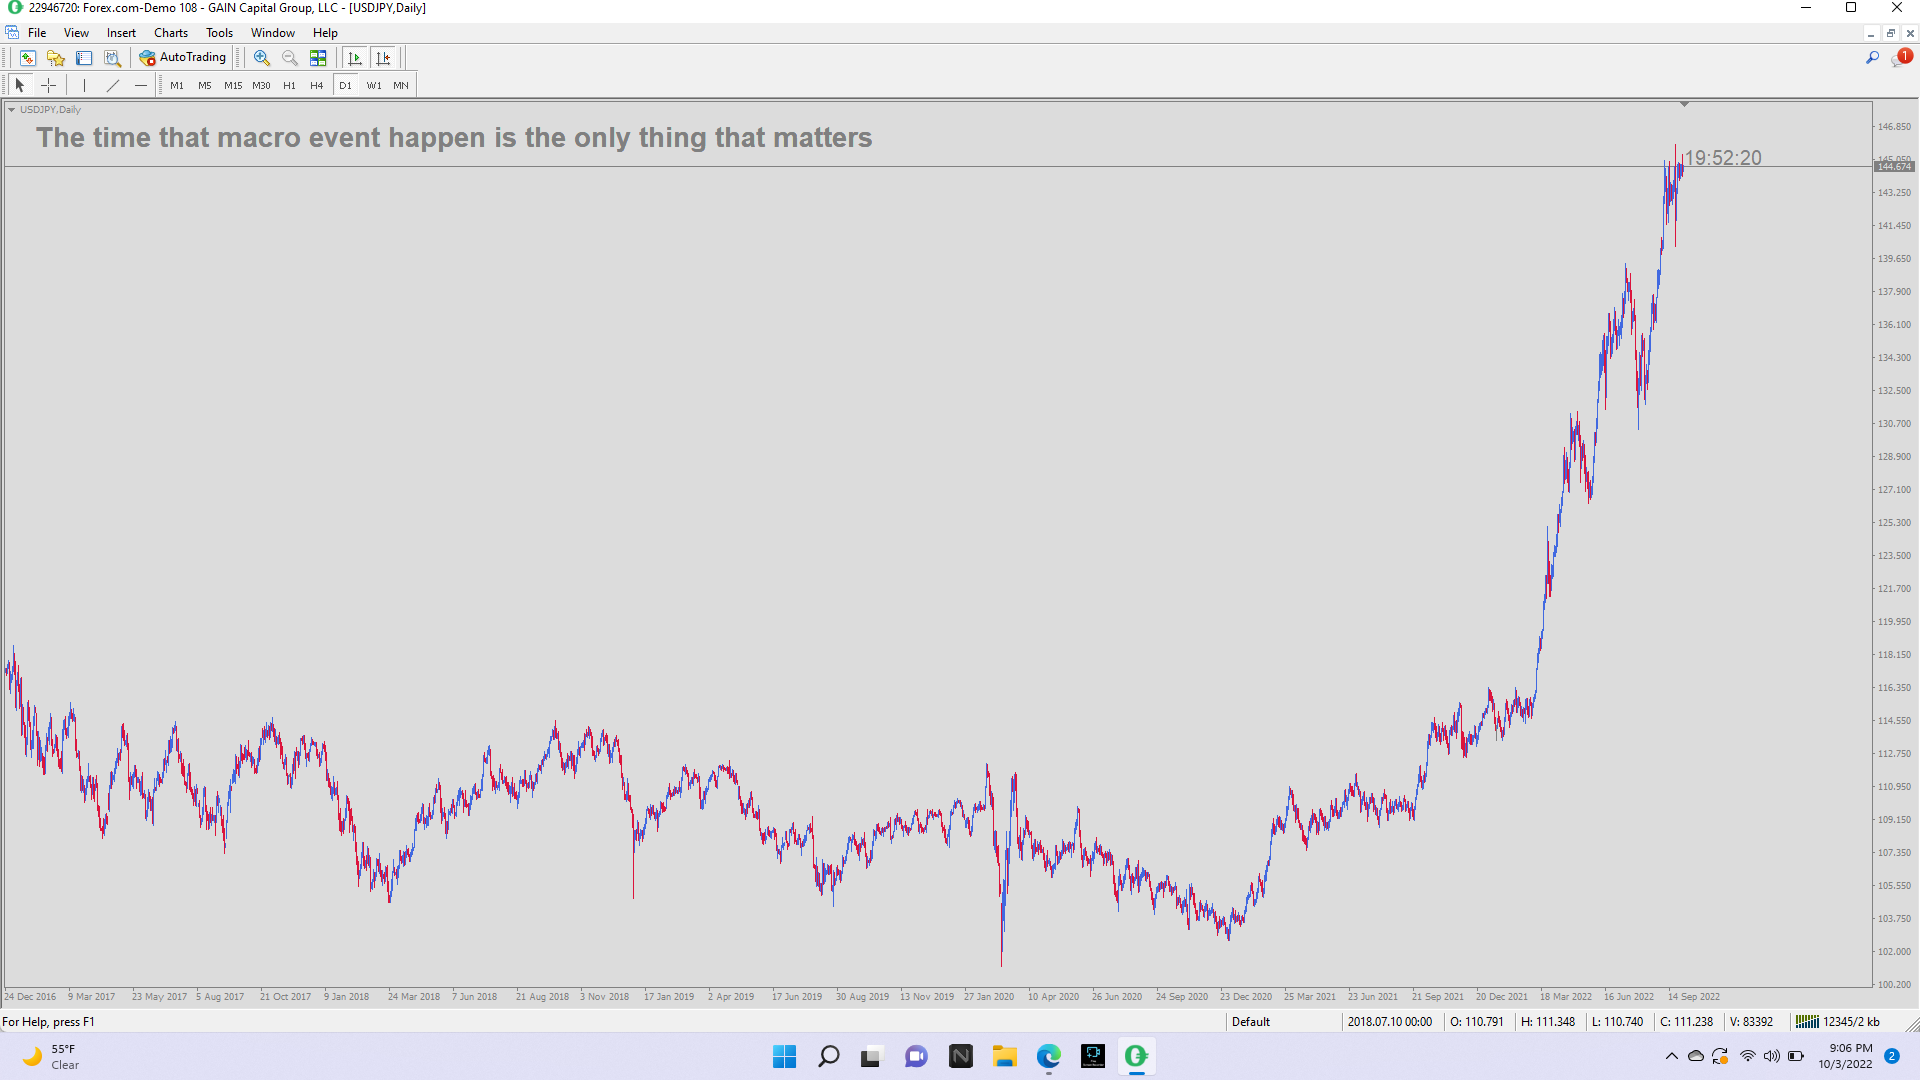Image resolution: width=1920 pixels, height=1080 pixels.
Task: Open the Default profile selector
Action: [1250, 1021]
